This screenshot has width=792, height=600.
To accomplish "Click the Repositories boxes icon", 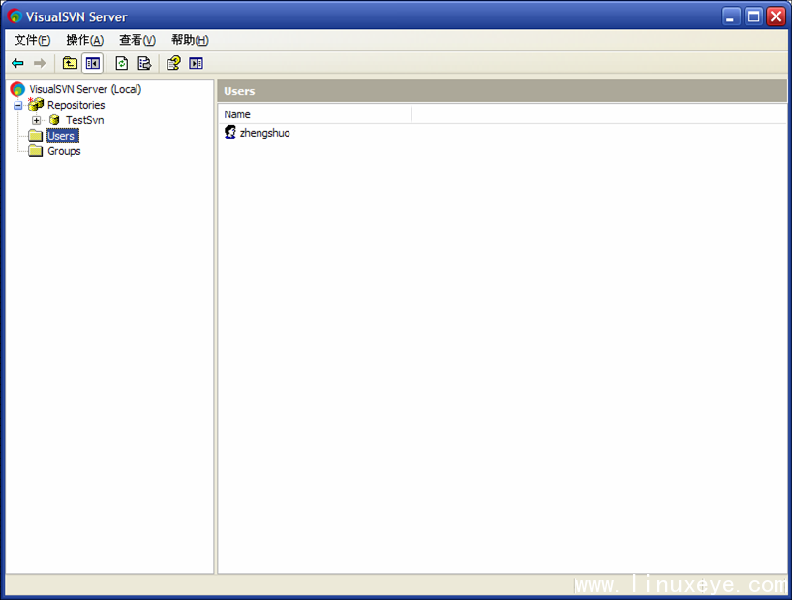I will [36, 104].
